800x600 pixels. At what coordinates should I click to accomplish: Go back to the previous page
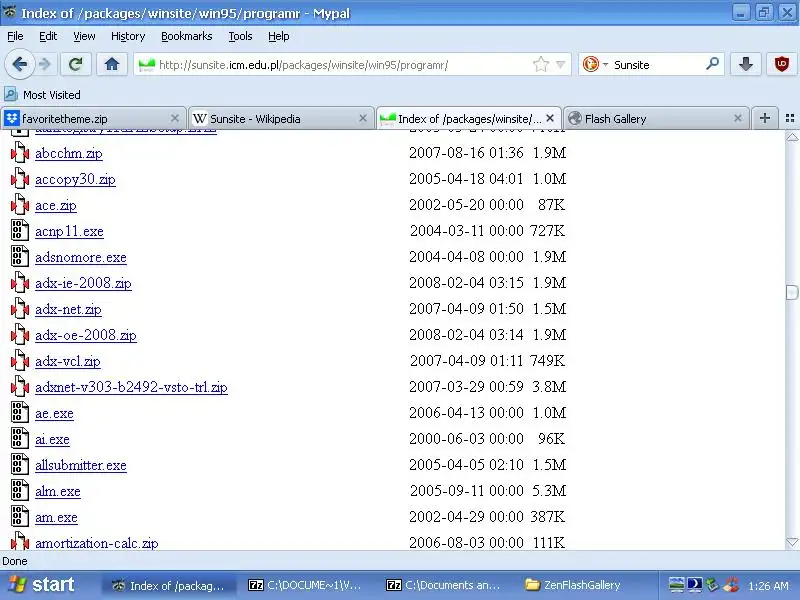tap(19, 64)
